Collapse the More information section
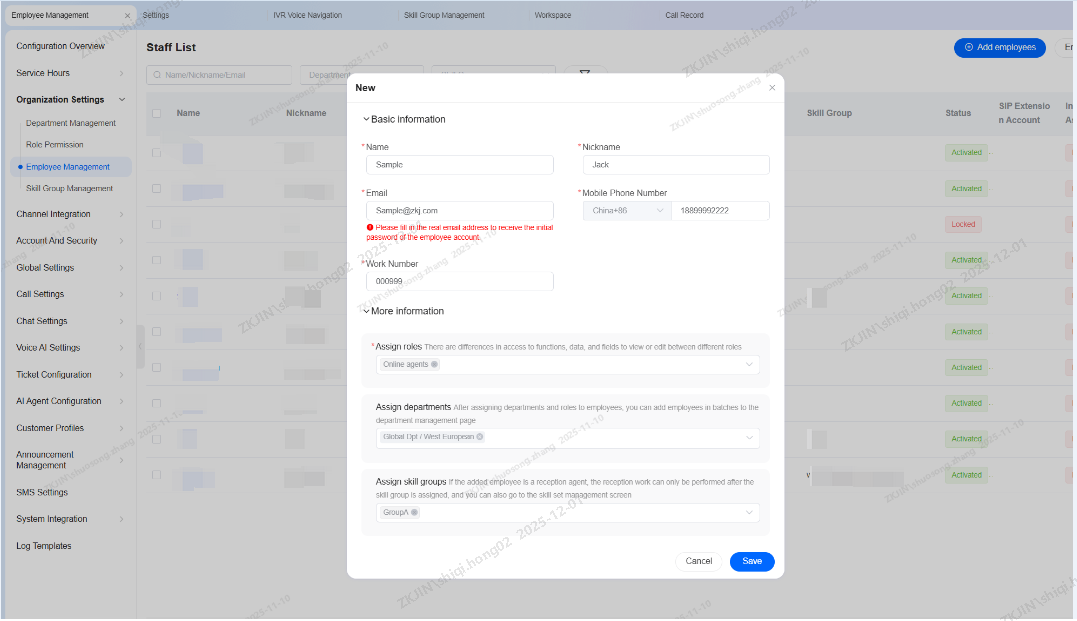Viewport: 1077px width, 621px height. point(366,311)
